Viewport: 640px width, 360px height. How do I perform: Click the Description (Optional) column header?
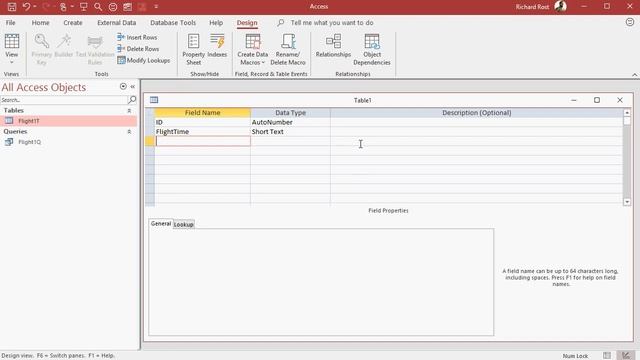point(476,113)
